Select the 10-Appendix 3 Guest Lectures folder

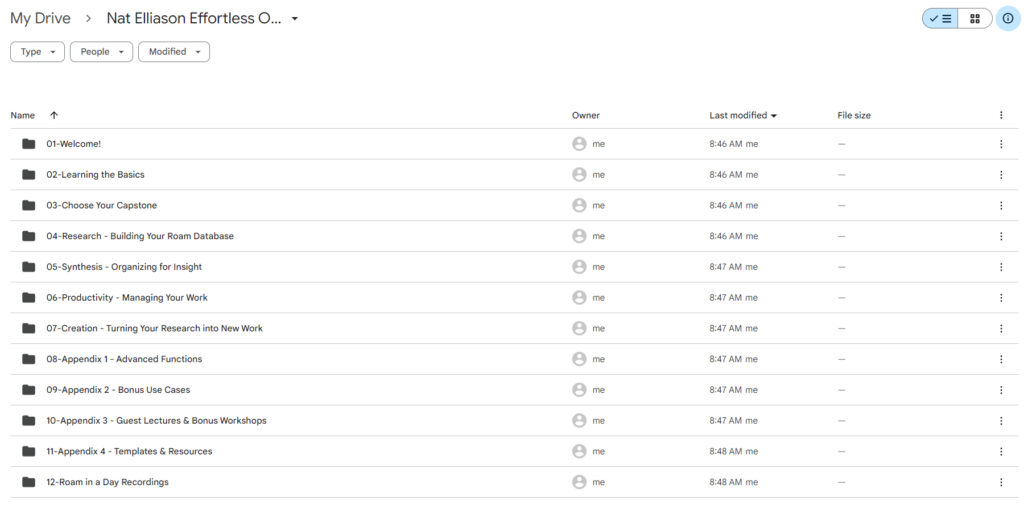click(x=156, y=421)
